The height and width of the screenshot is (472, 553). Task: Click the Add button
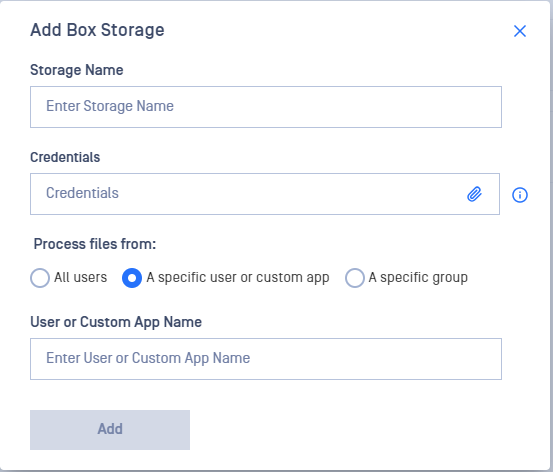(110, 430)
